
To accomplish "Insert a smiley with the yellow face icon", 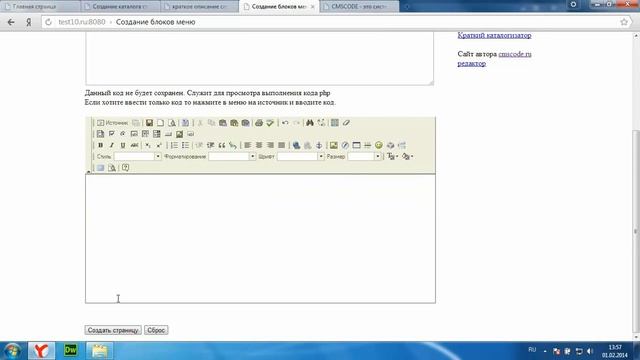I will (x=379, y=145).
